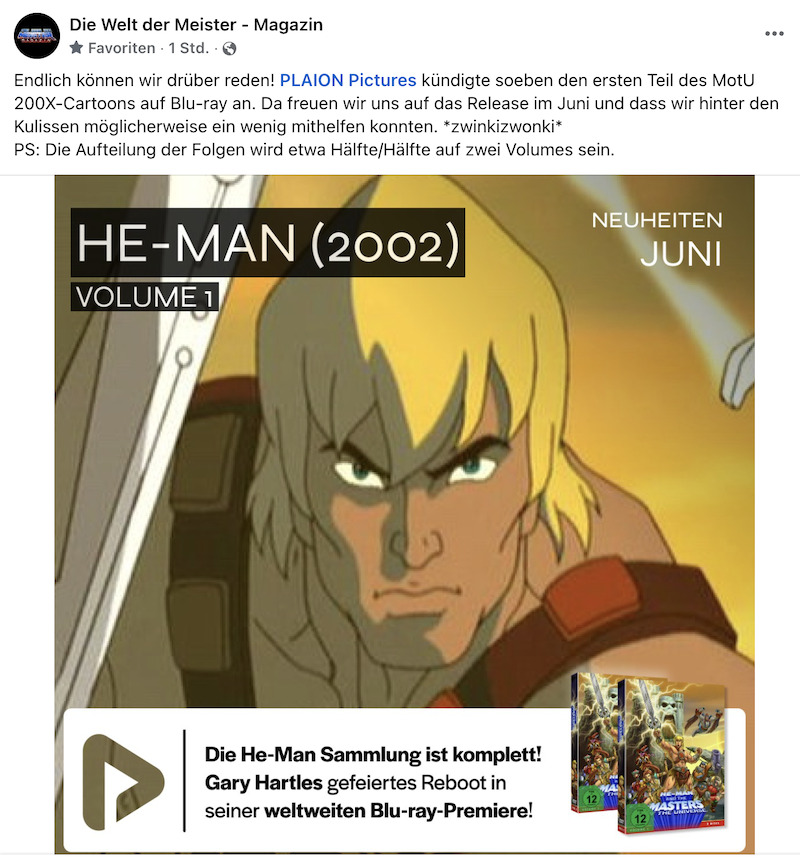Click the green FSK 12 badge on the front cover
The image size is (800, 865).
pos(640,818)
